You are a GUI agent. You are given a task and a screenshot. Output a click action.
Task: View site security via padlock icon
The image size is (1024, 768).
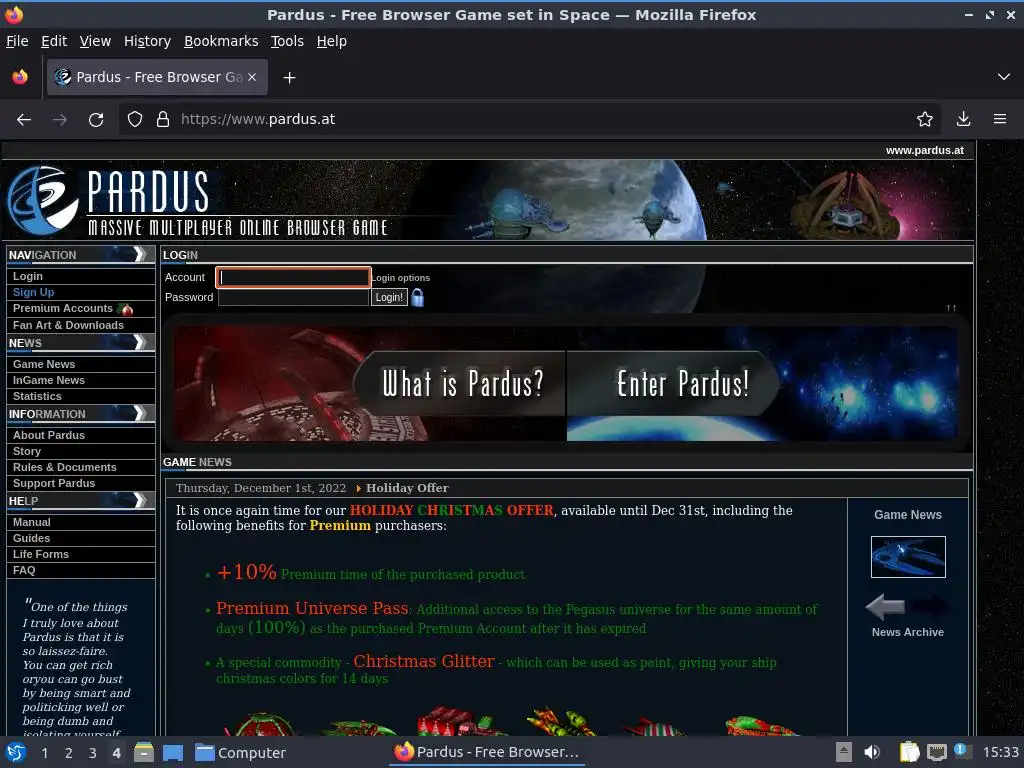tap(163, 119)
